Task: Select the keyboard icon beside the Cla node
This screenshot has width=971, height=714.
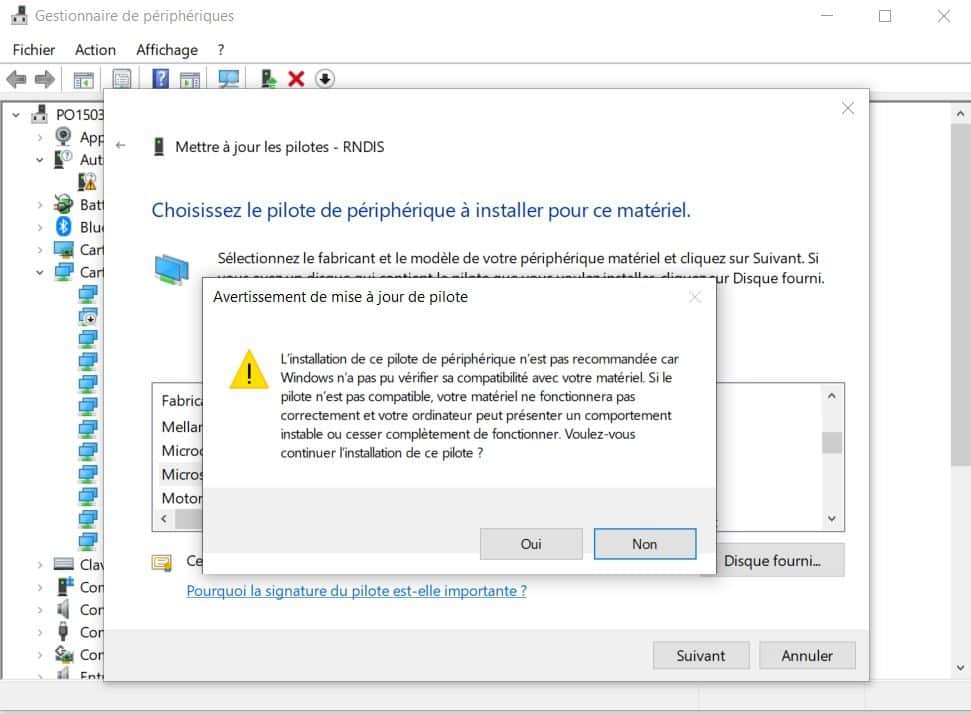Action: [x=64, y=564]
